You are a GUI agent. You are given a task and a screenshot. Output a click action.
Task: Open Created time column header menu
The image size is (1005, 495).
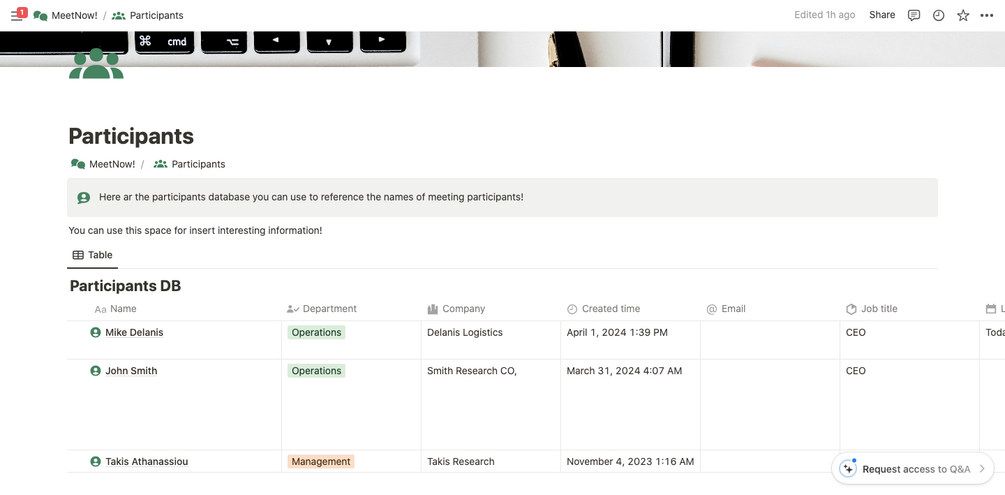click(x=610, y=309)
